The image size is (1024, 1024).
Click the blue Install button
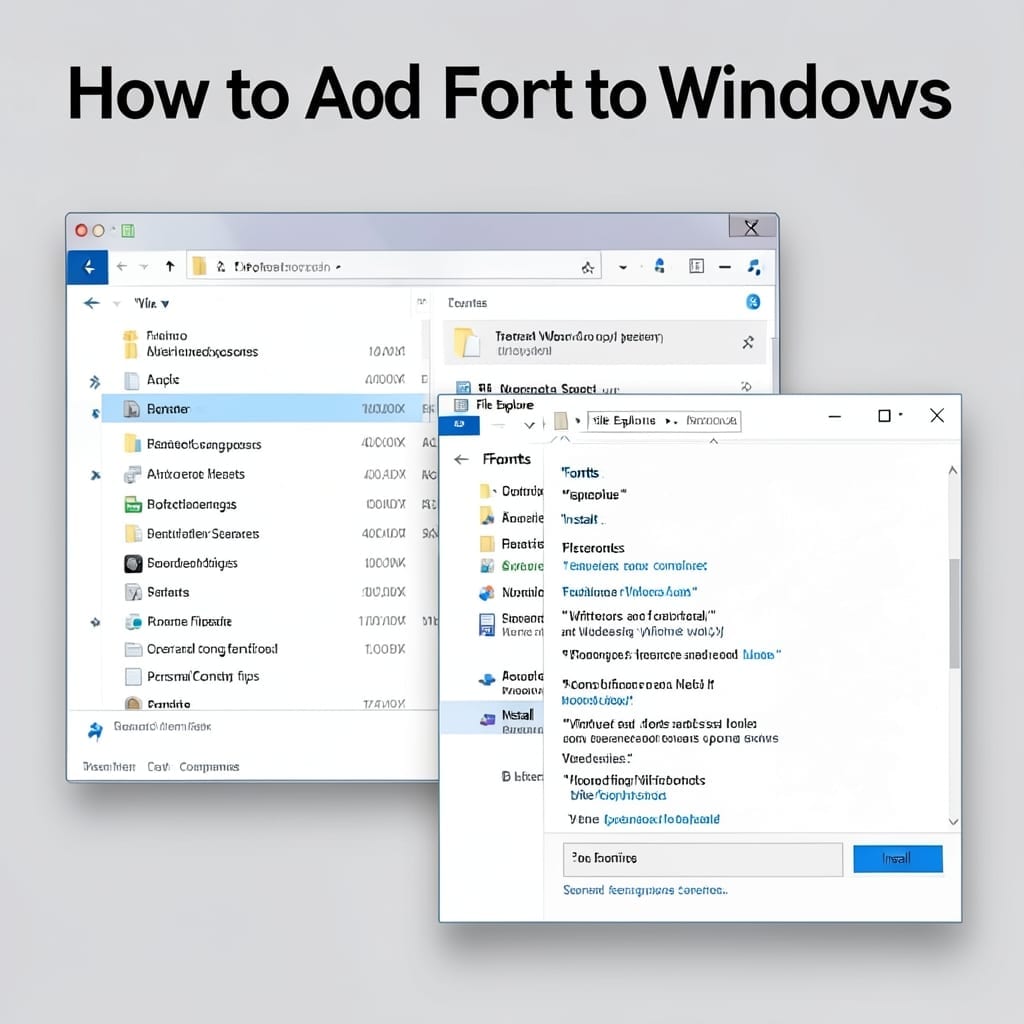[898, 859]
